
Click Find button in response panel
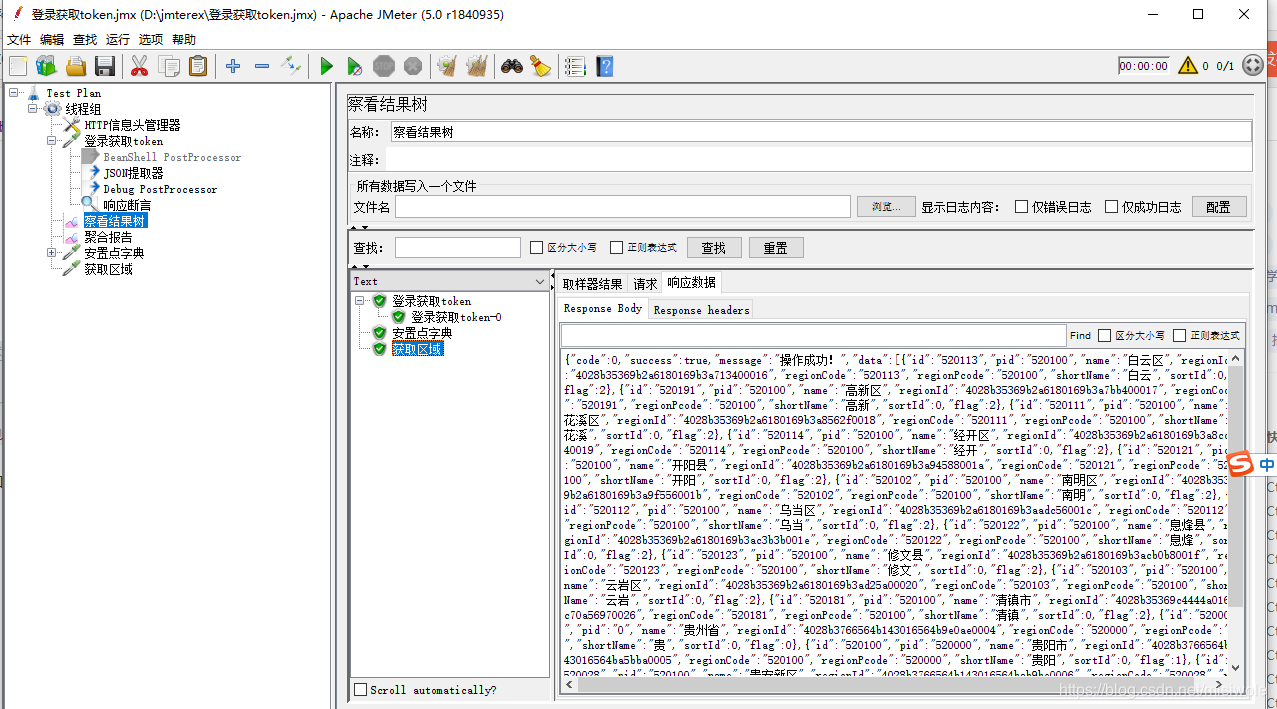pyautogui.click(x=1080, y=336)
